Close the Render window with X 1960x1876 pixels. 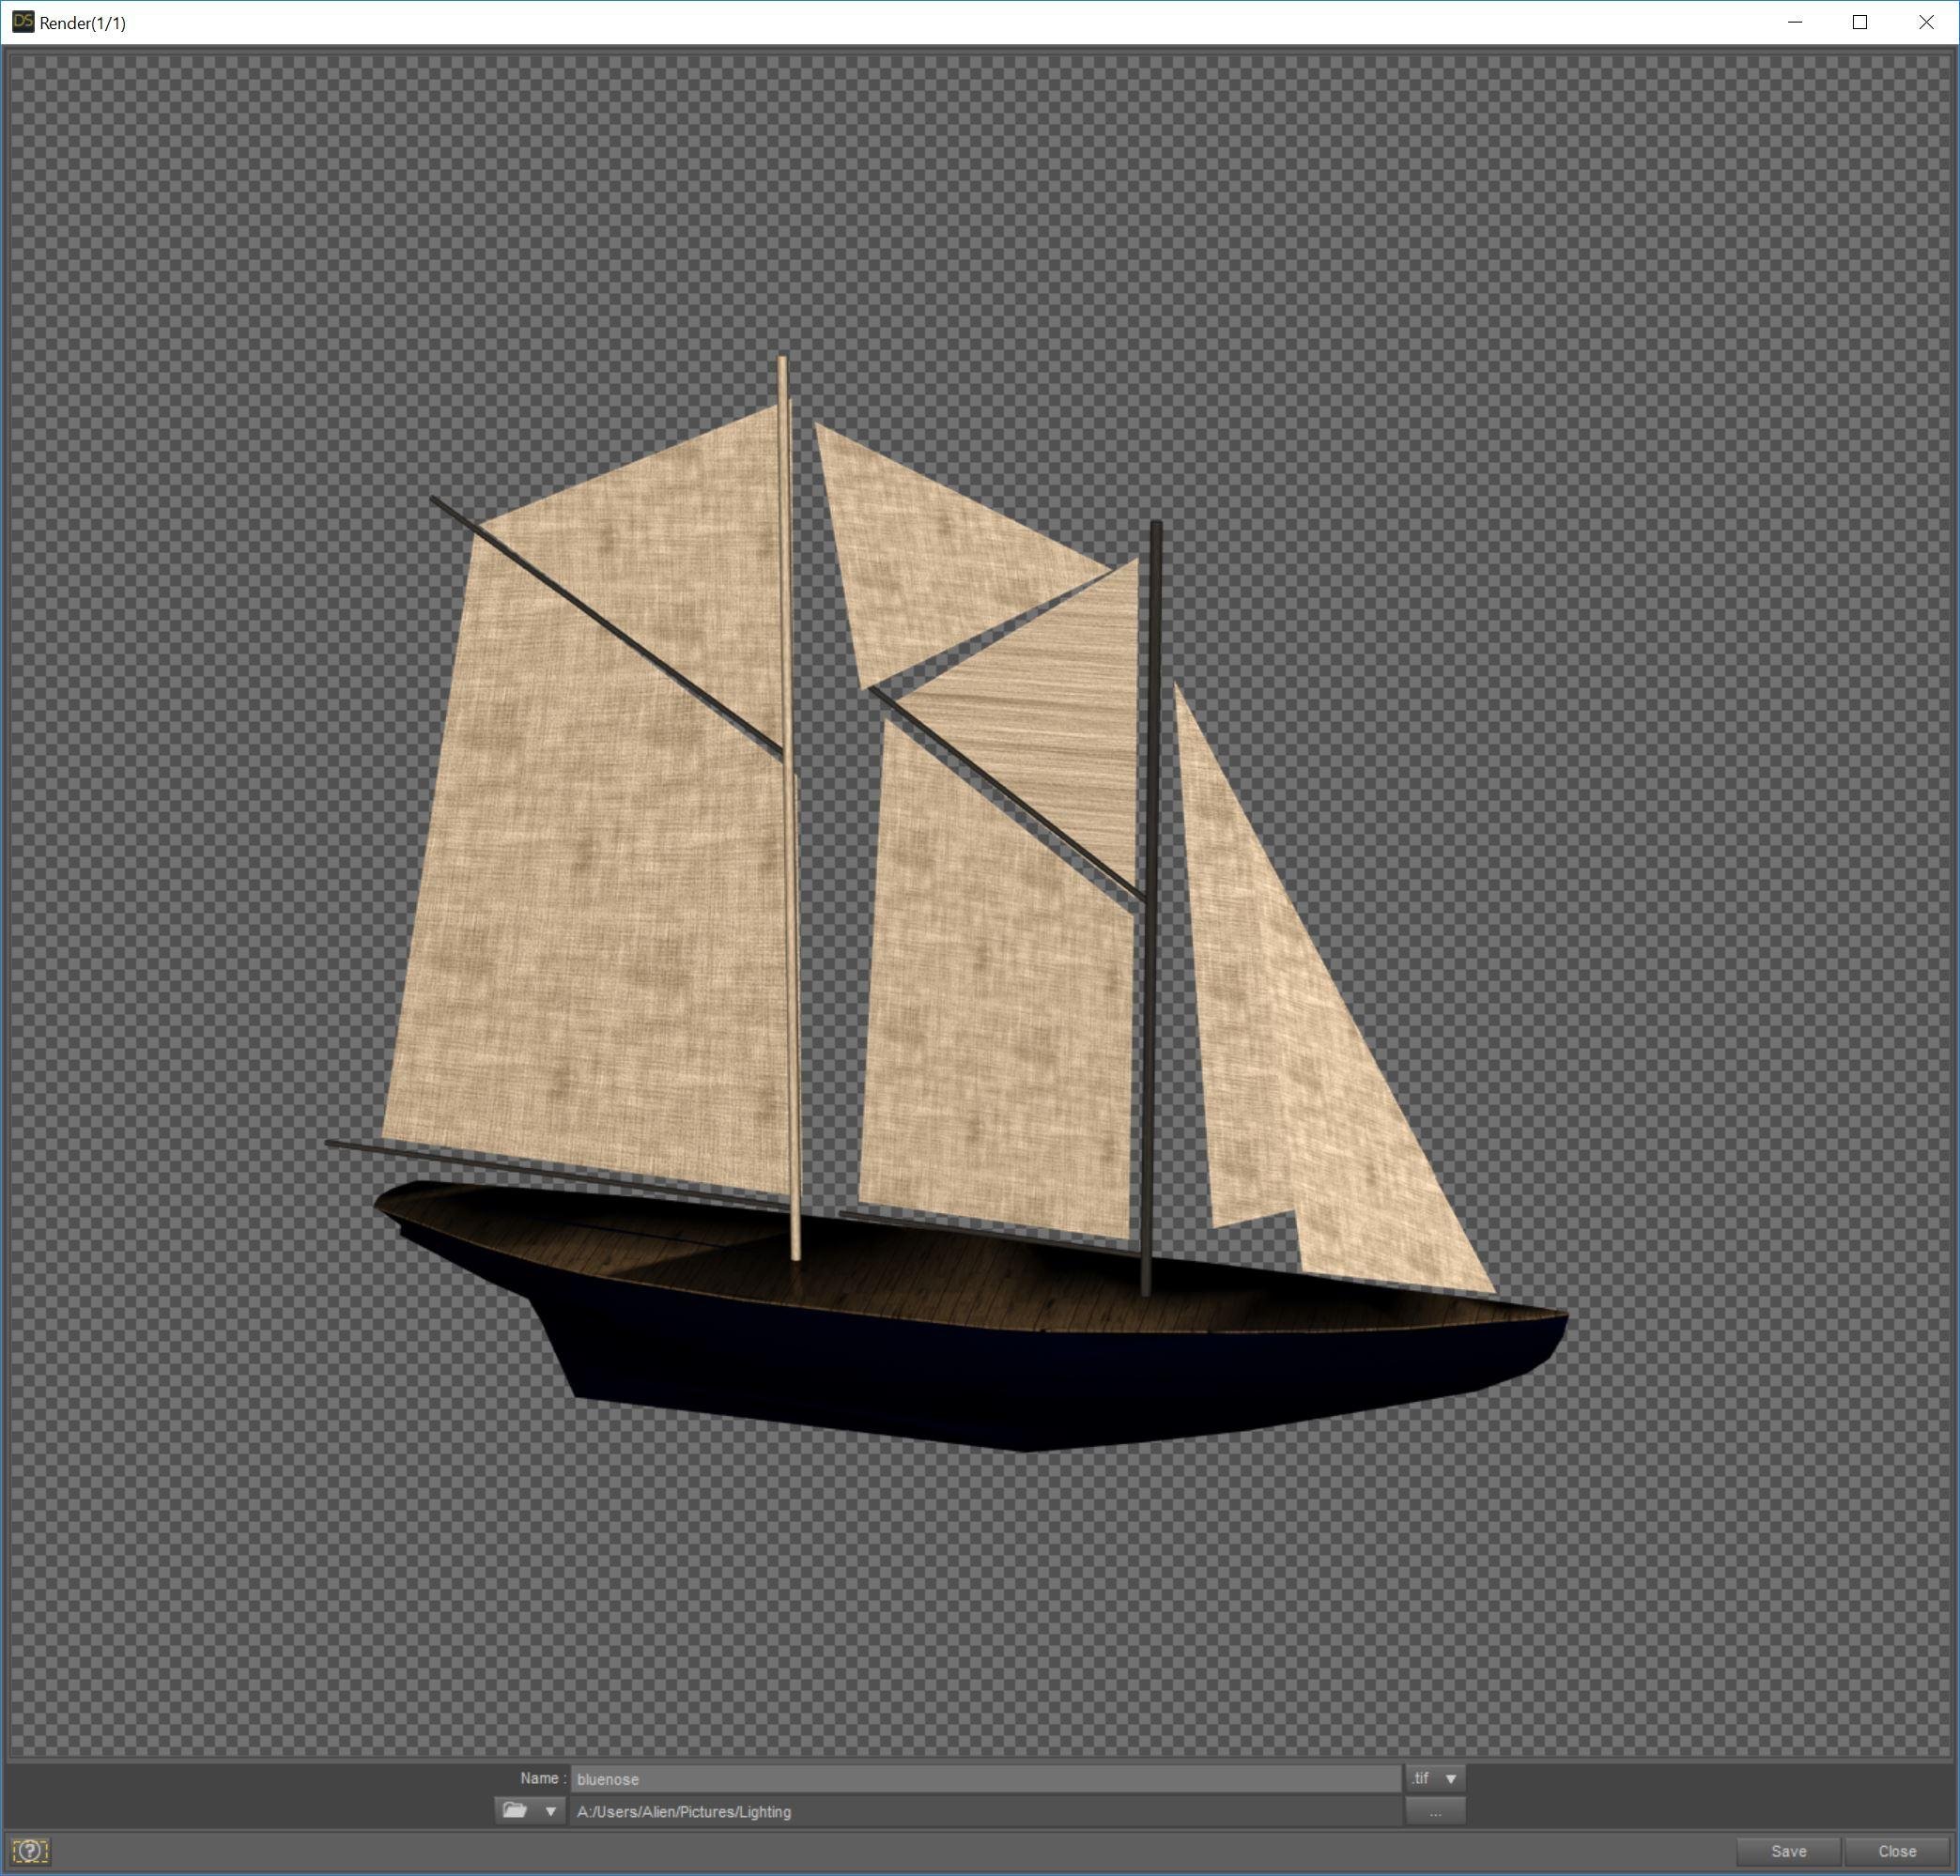point(1926,22)
